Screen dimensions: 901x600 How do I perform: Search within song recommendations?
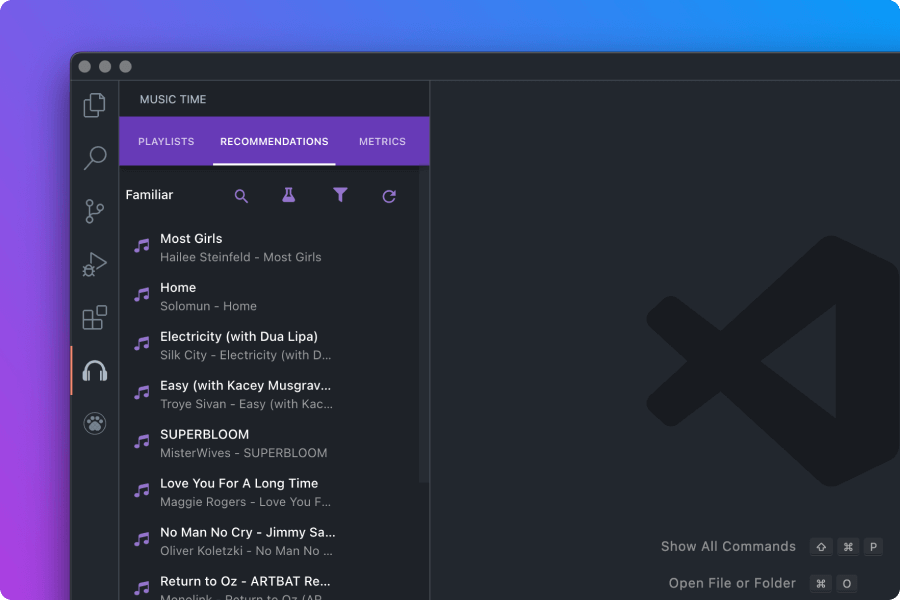[x=241, y=195]
